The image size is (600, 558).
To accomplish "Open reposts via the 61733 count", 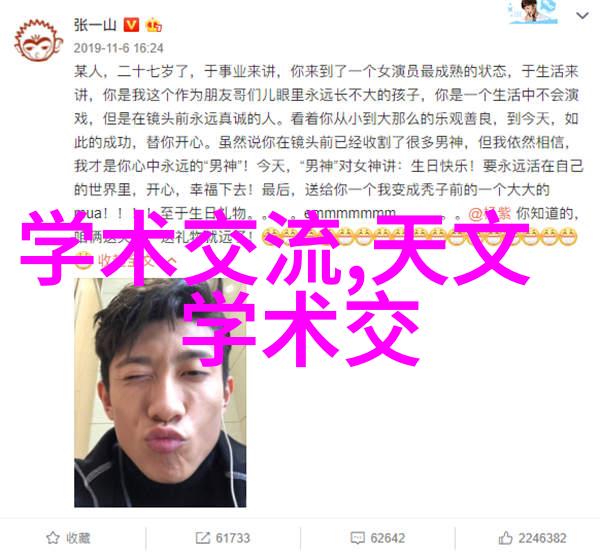I will [233, 538].
